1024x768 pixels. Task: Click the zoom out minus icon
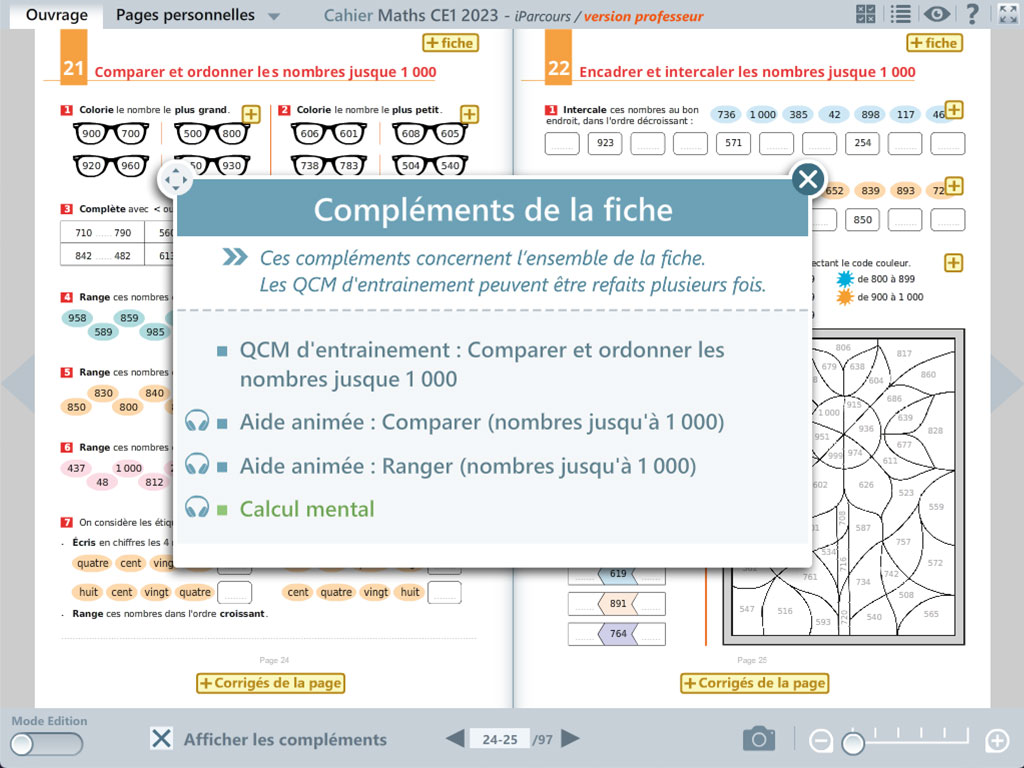tap(820, 741)
